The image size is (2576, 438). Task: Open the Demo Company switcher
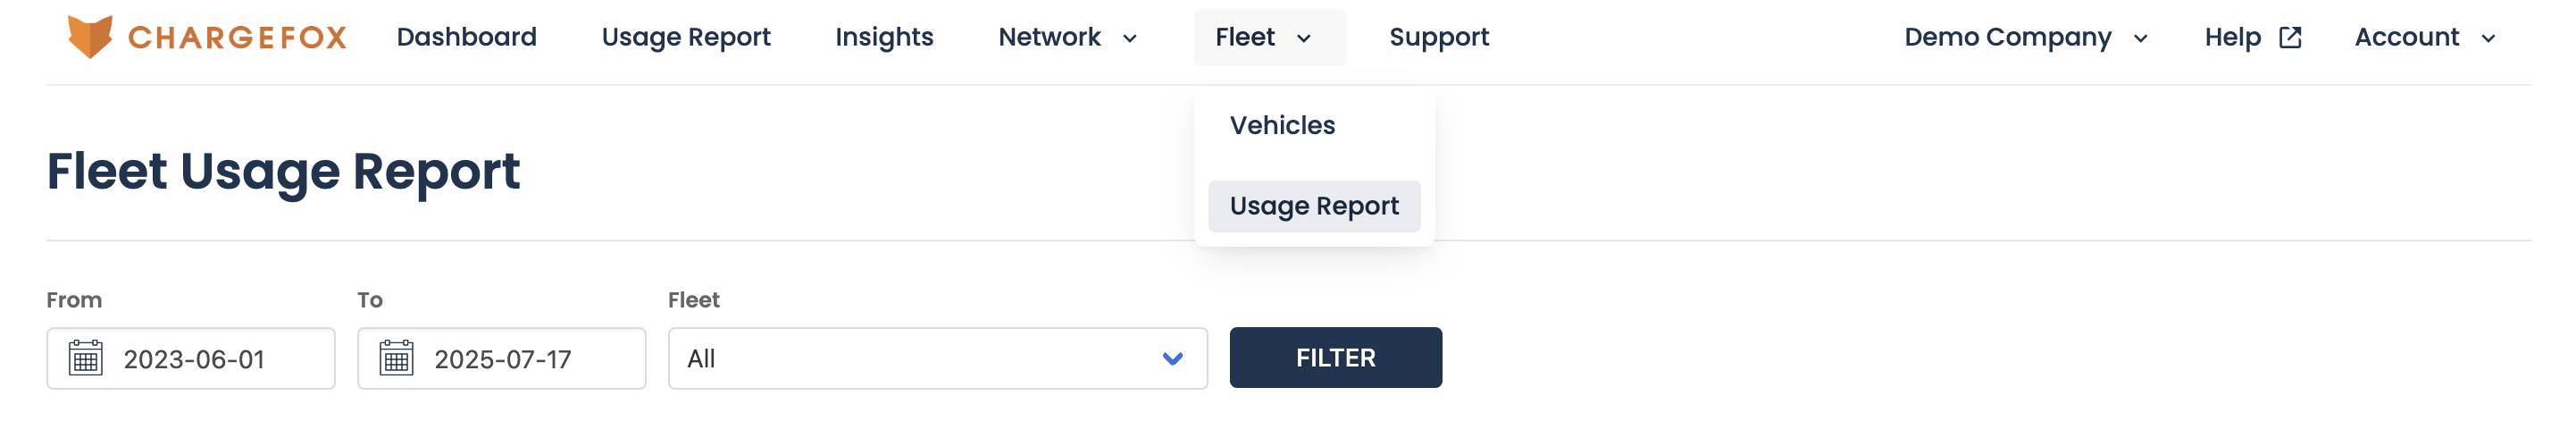point(2026,38)
